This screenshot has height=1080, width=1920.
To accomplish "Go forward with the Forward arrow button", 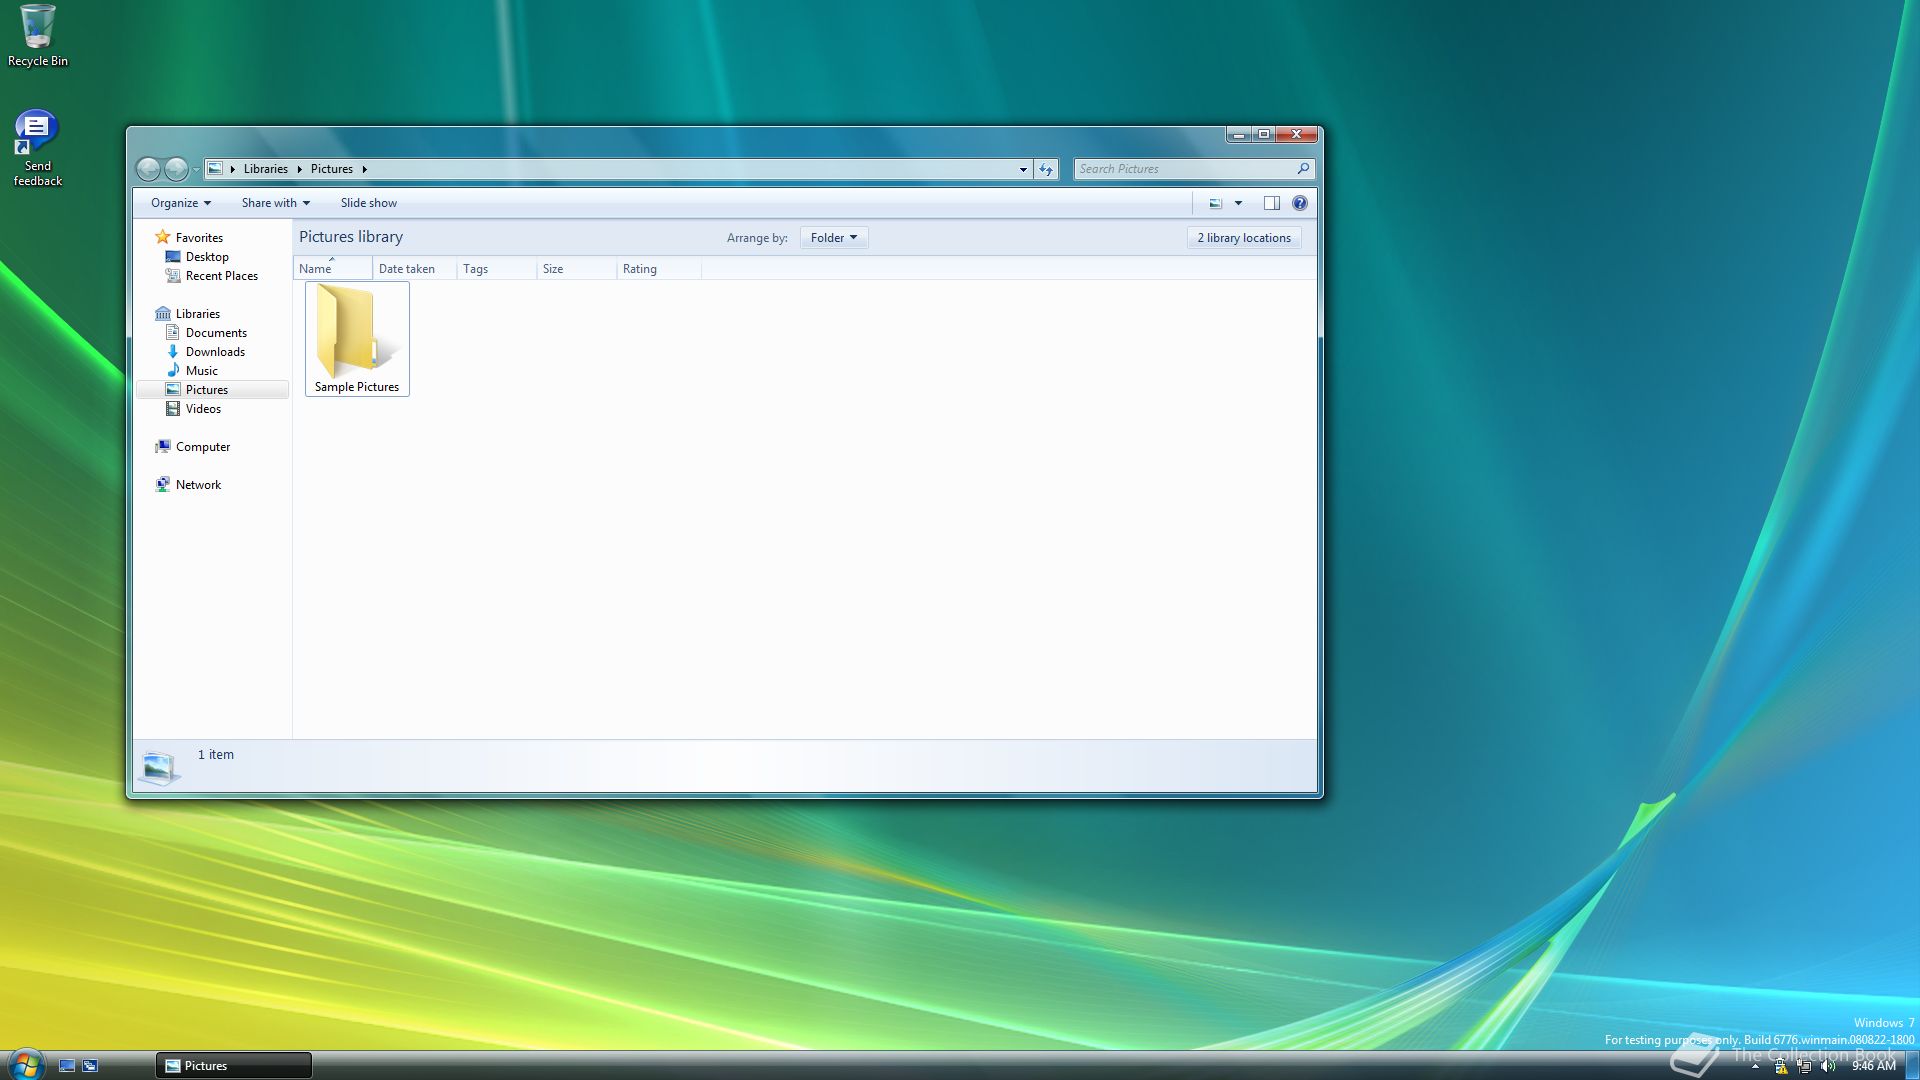I will click(x=176, y=169).
